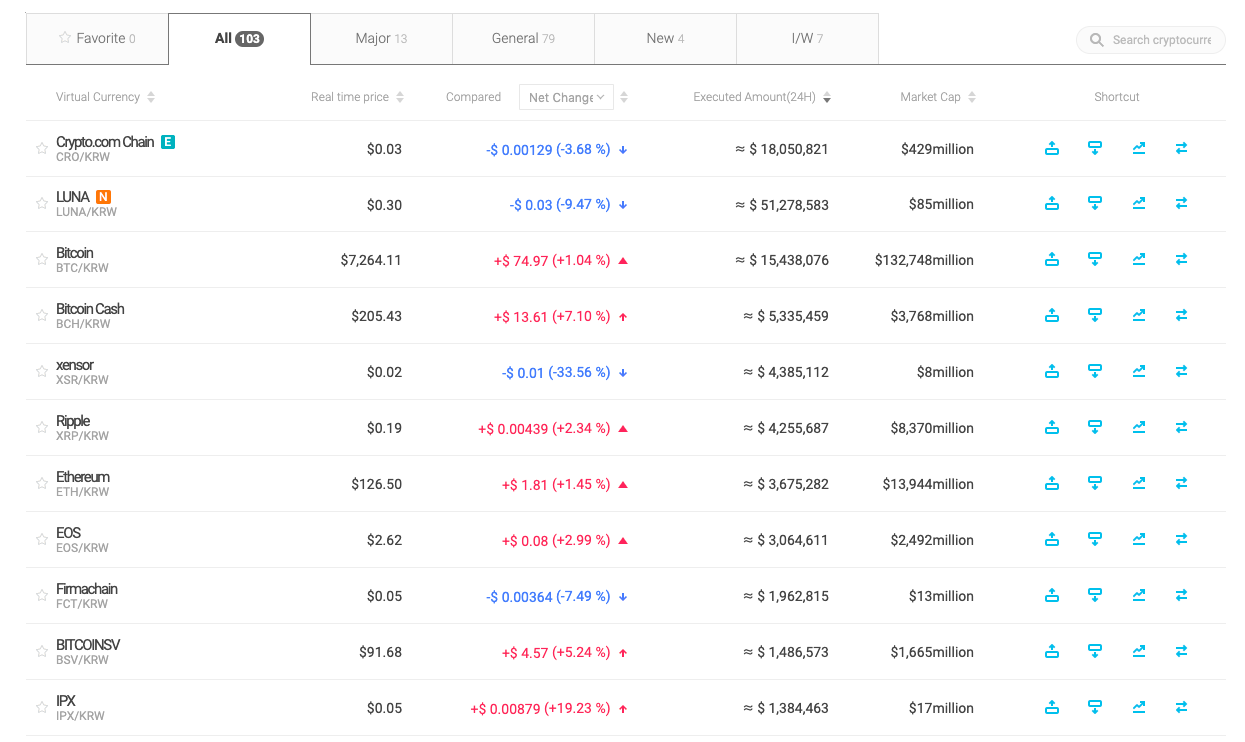
Task: Click the up-arrow tray icon in the Crypto.com Chain row
Action: (1052, 148)
